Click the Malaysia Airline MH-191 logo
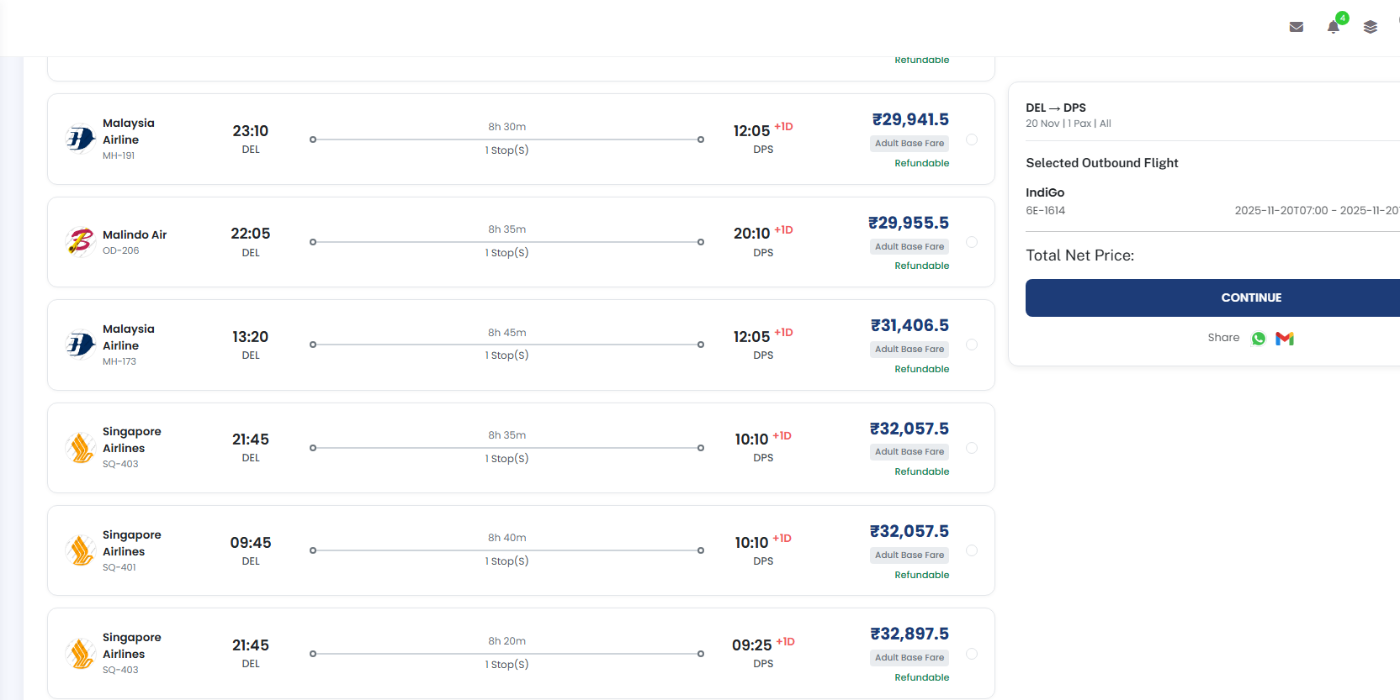1400x700 pixels. pos(80,139)
